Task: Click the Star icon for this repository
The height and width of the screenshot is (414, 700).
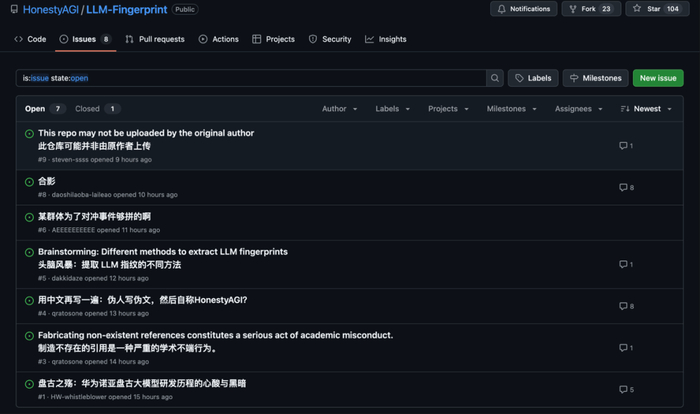Action: [x=637, y=8]
